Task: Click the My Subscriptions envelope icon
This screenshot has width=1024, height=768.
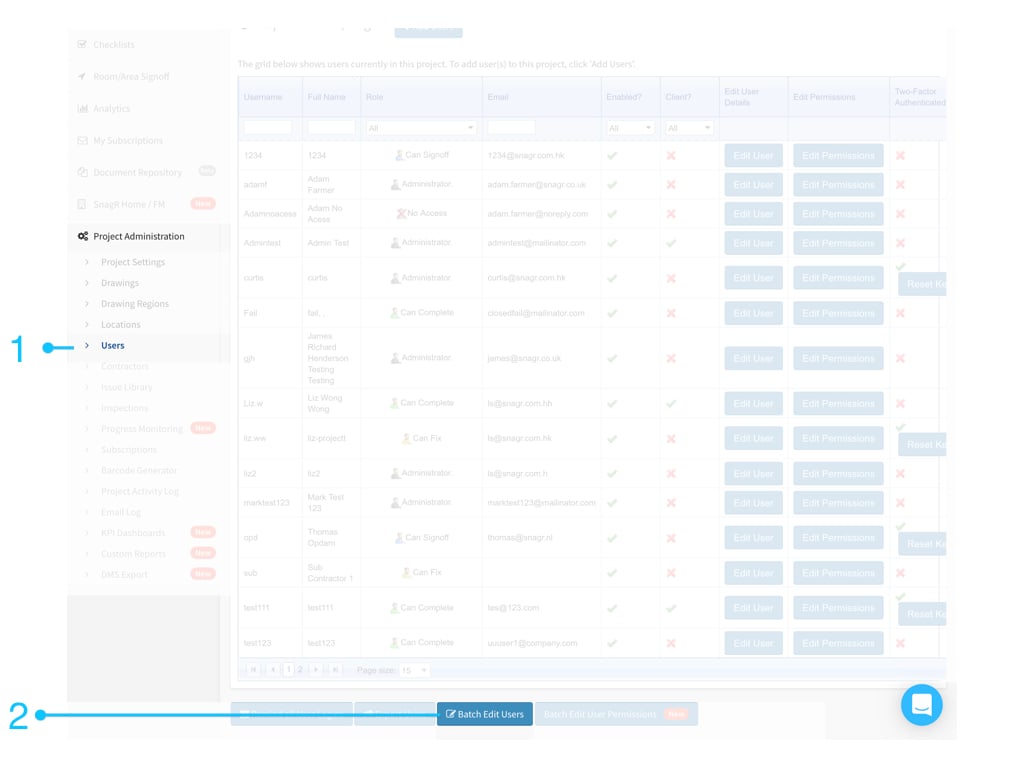Action: pos(82,140)
